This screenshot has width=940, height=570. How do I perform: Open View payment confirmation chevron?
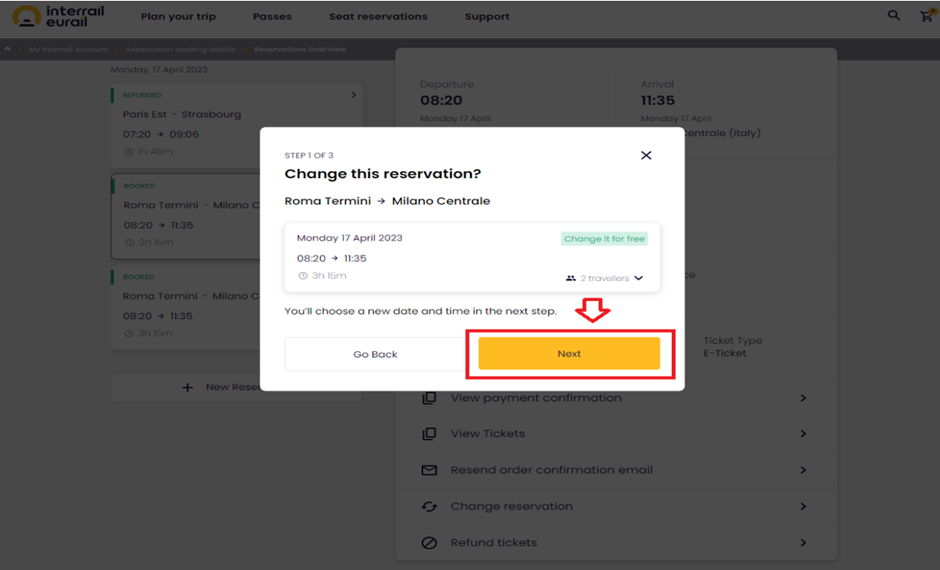803,398
